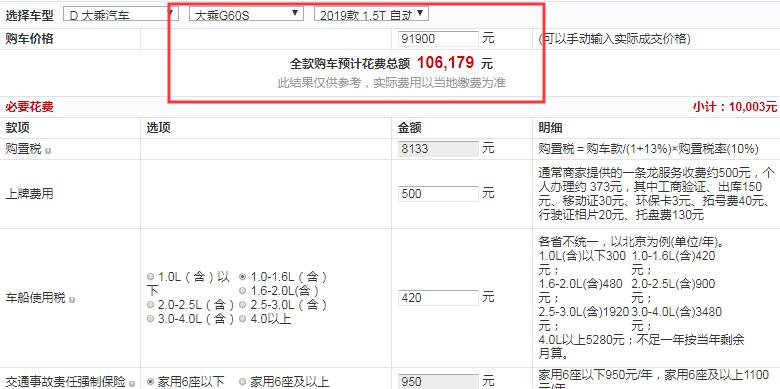Click the 购置税 amount field 8133
The width and height of the screenshot is (780, 389).
438,149
